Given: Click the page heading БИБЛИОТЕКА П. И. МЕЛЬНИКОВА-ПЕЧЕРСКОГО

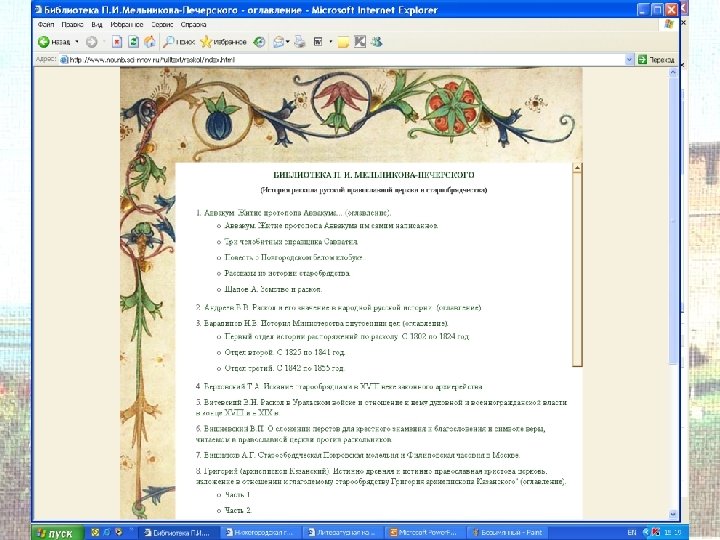Looking at the screenshot, I should tap(374, 175).
